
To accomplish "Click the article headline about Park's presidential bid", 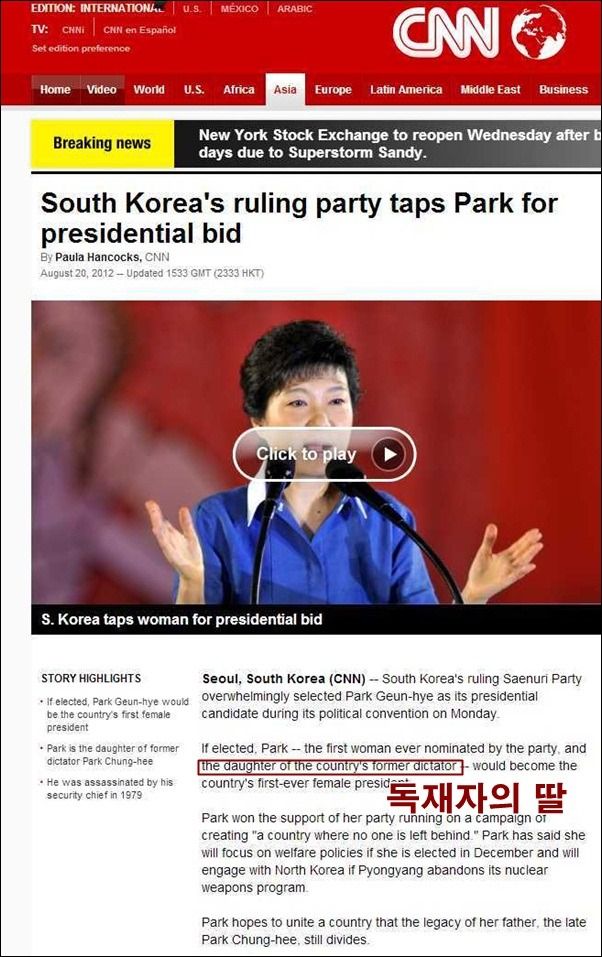I will pos(299,218).
